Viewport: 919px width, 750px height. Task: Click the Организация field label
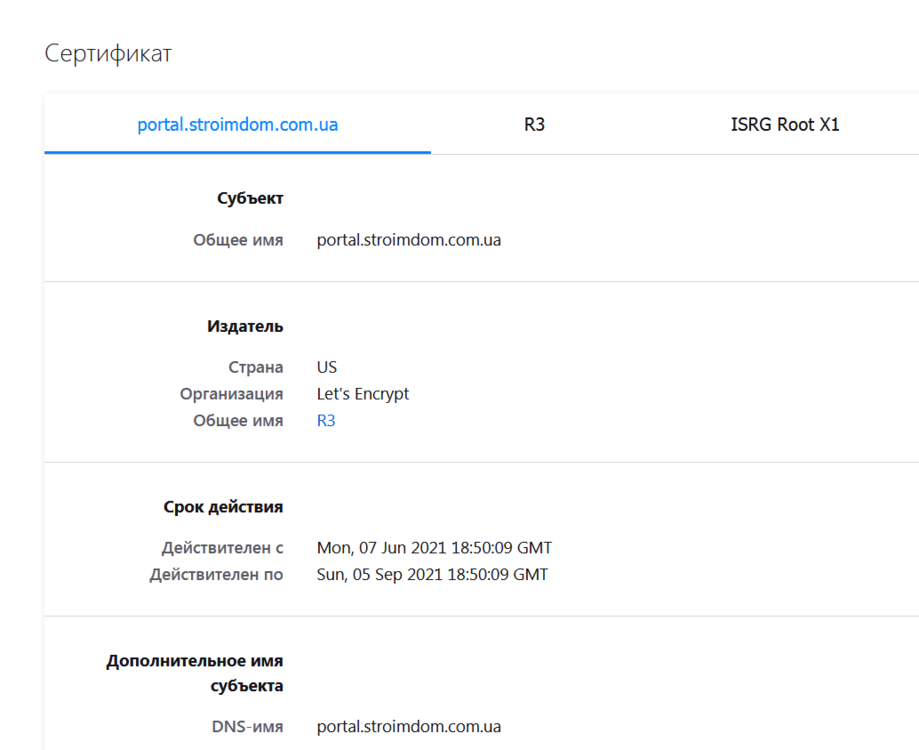(x=231, y=394)
